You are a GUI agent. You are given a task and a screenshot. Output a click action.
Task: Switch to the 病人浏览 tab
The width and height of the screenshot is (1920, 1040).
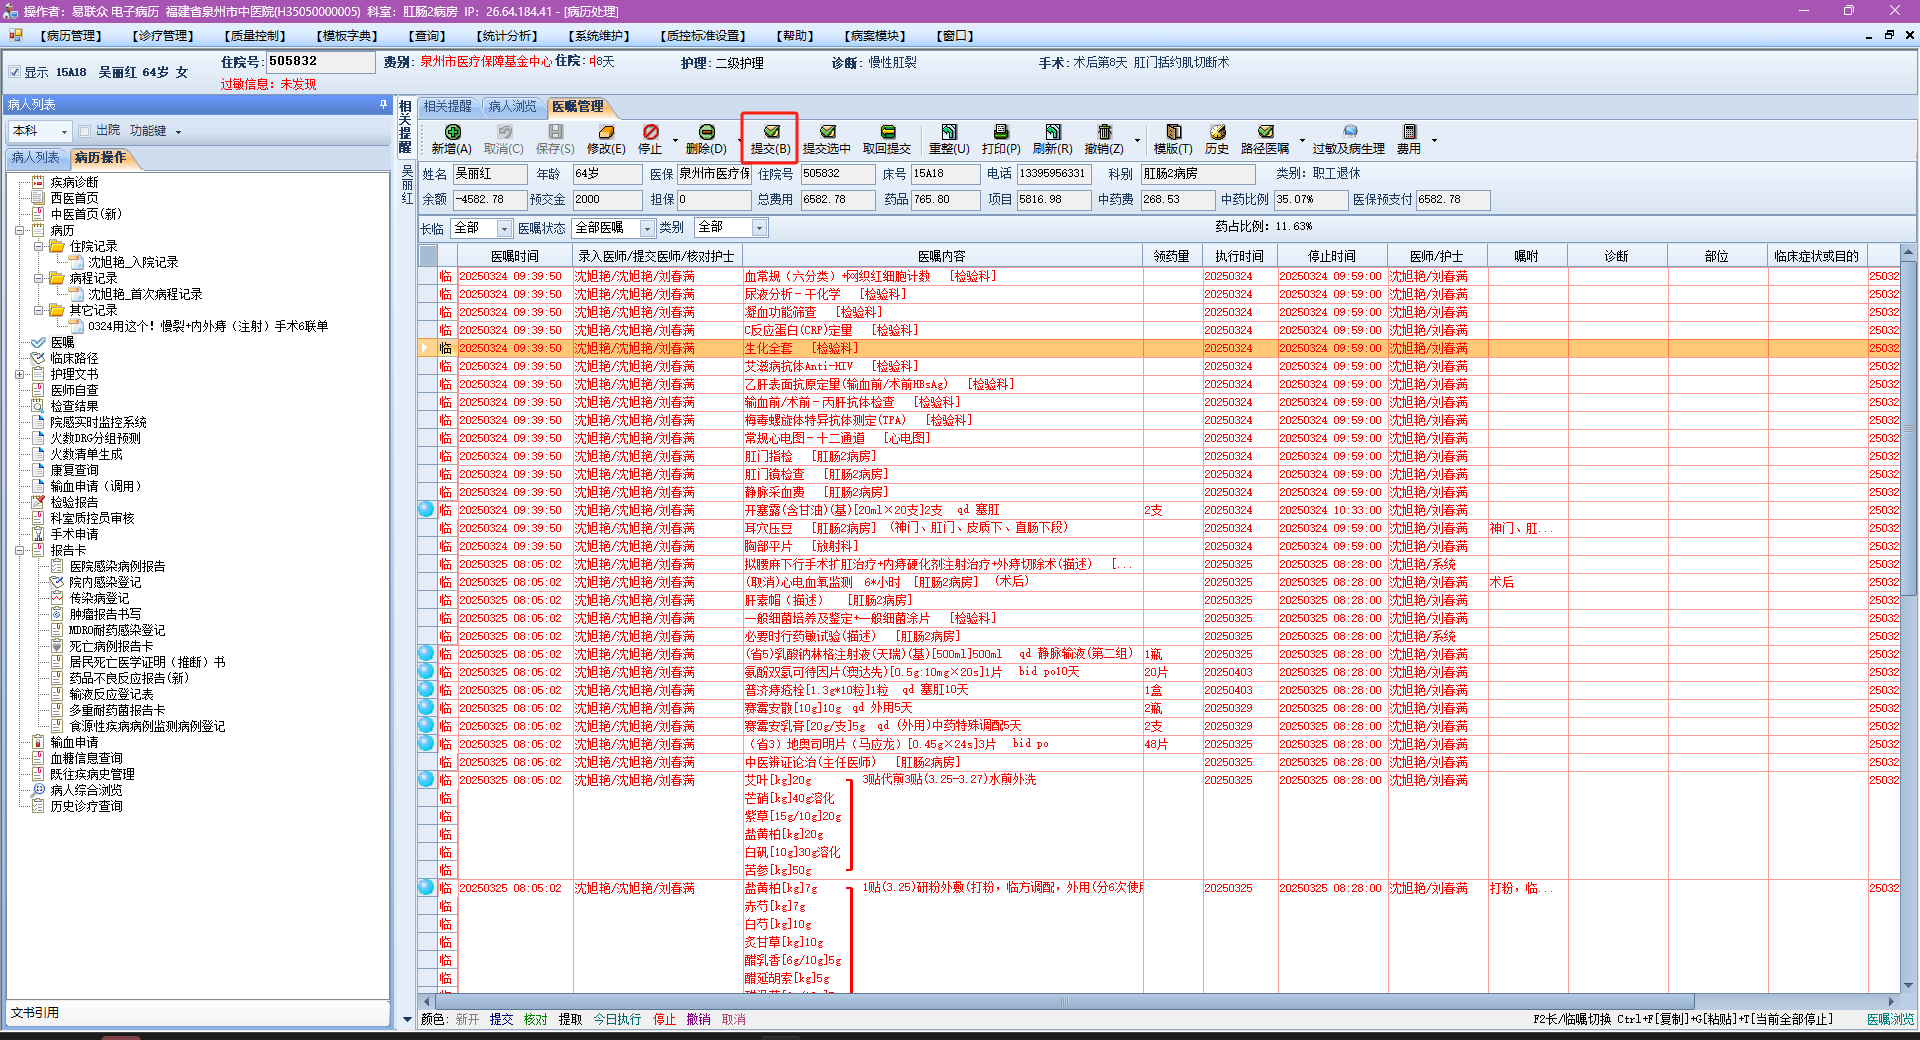tap(512, 106)
